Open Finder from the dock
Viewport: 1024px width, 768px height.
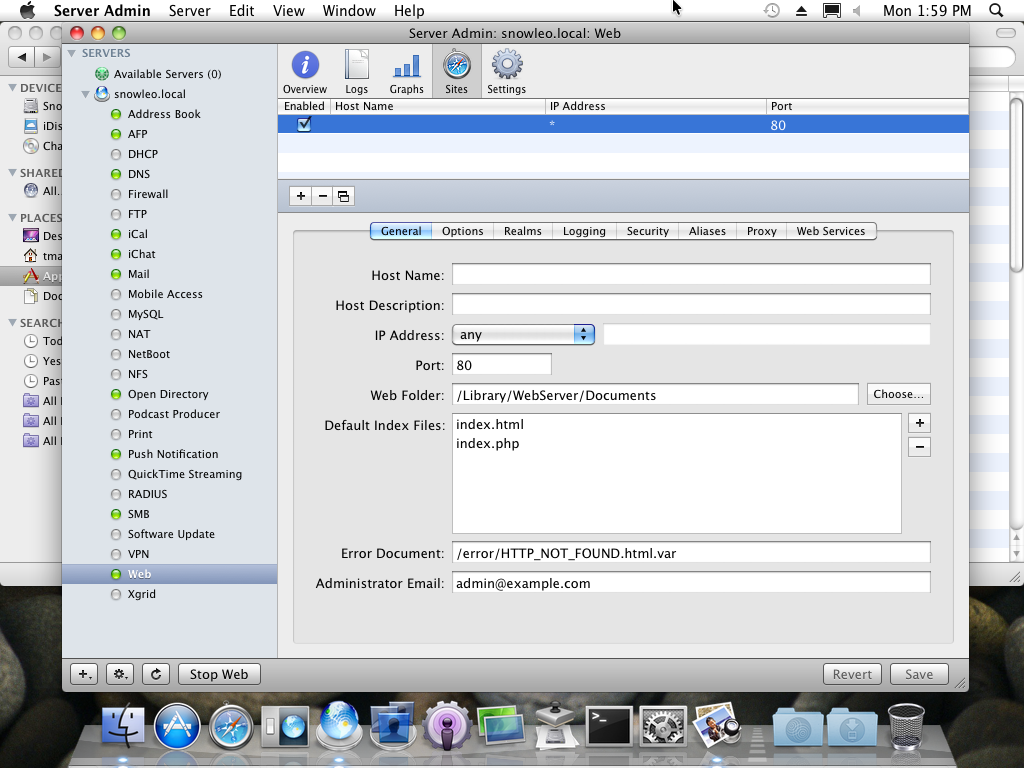coord(123,726)
